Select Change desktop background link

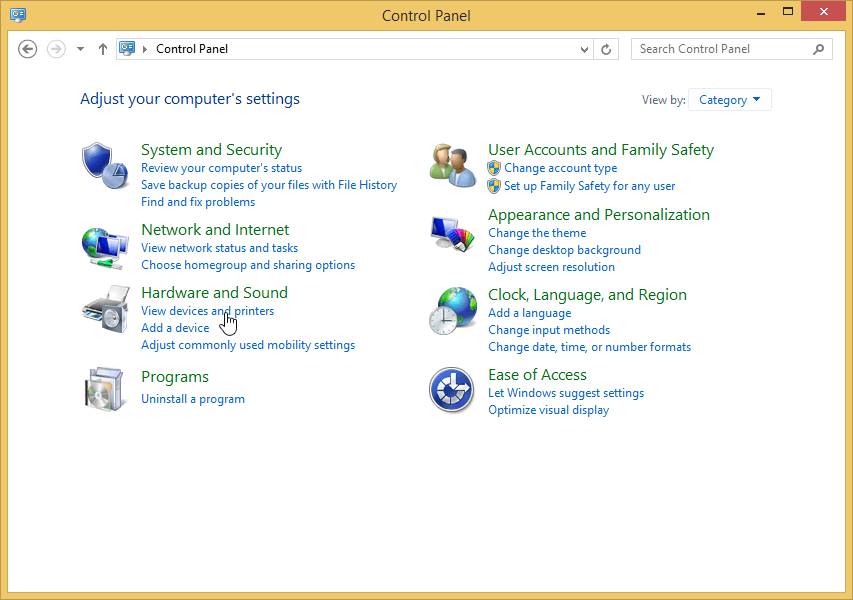click(564, 250)
